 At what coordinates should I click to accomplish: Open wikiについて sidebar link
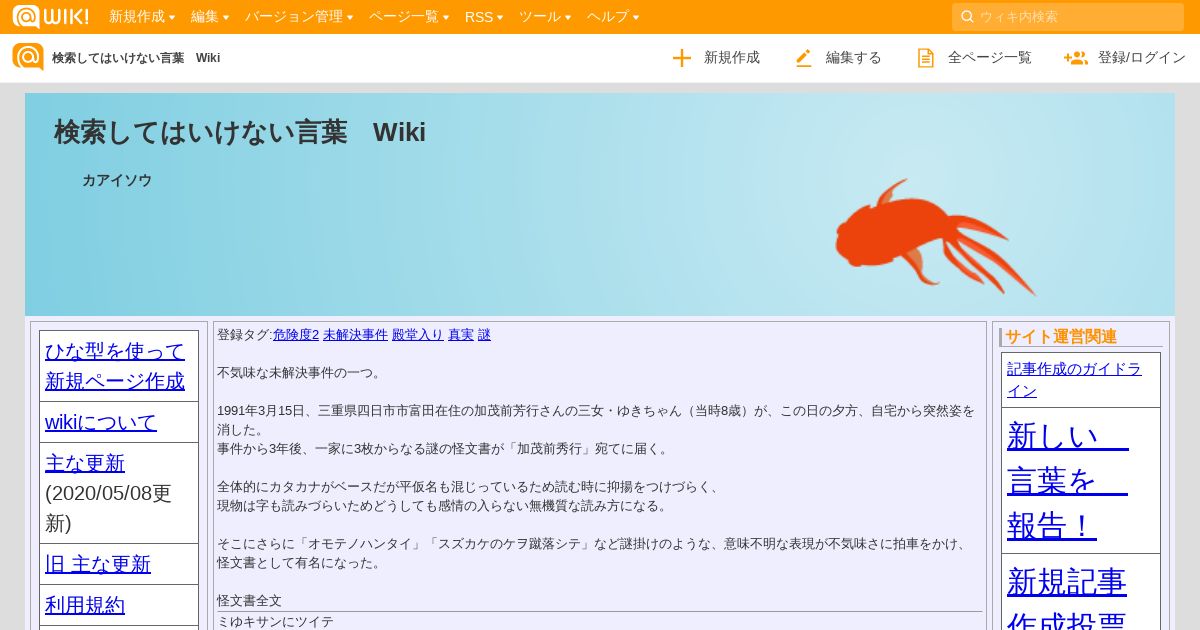click(x=101, y=422)
